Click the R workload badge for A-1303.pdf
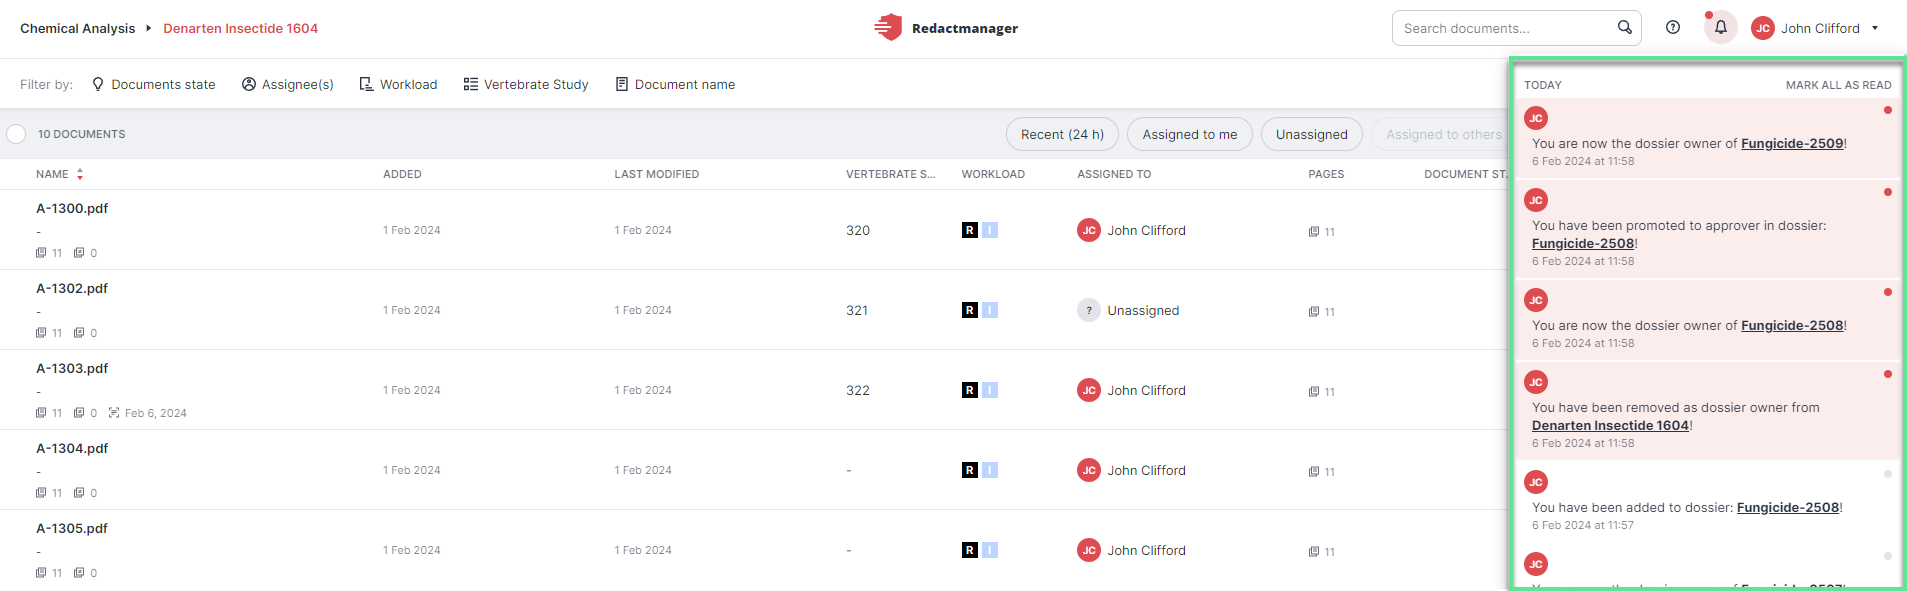 pos(969,390)
